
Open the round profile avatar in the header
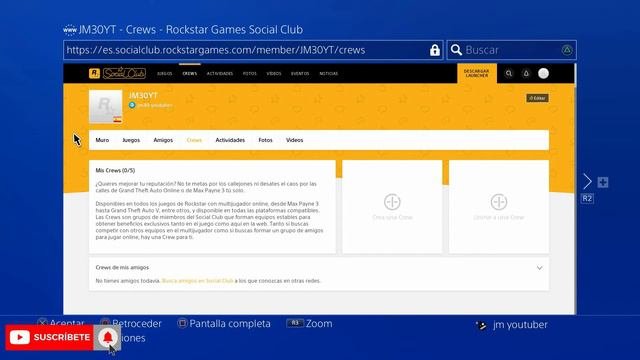(543, 73)
